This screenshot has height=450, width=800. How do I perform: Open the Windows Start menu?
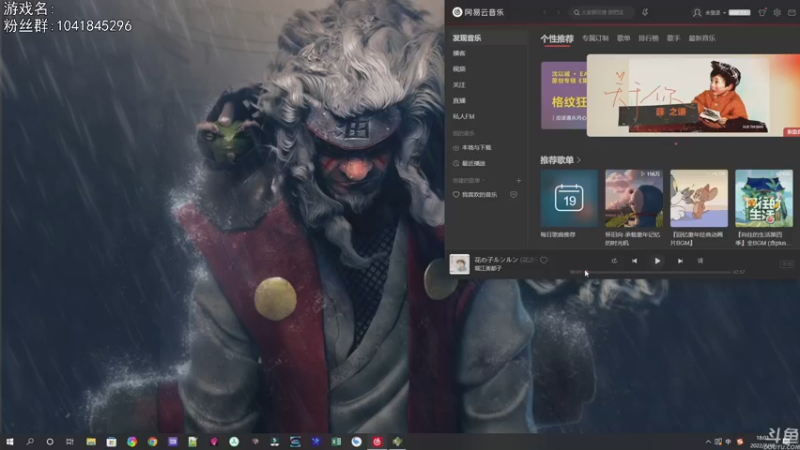pyautogui.click(x=9, y=442)
